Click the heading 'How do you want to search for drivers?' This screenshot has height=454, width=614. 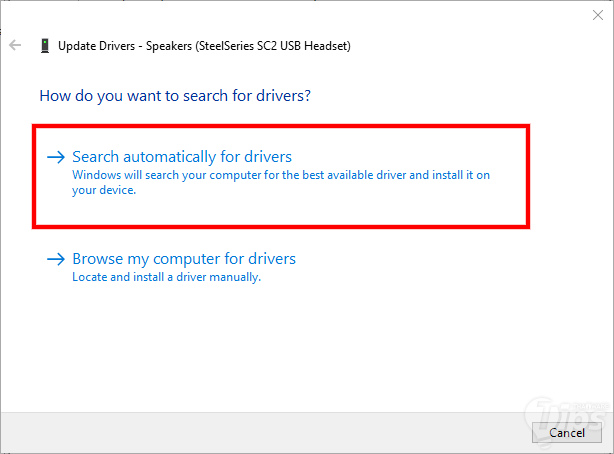[175, 96]
